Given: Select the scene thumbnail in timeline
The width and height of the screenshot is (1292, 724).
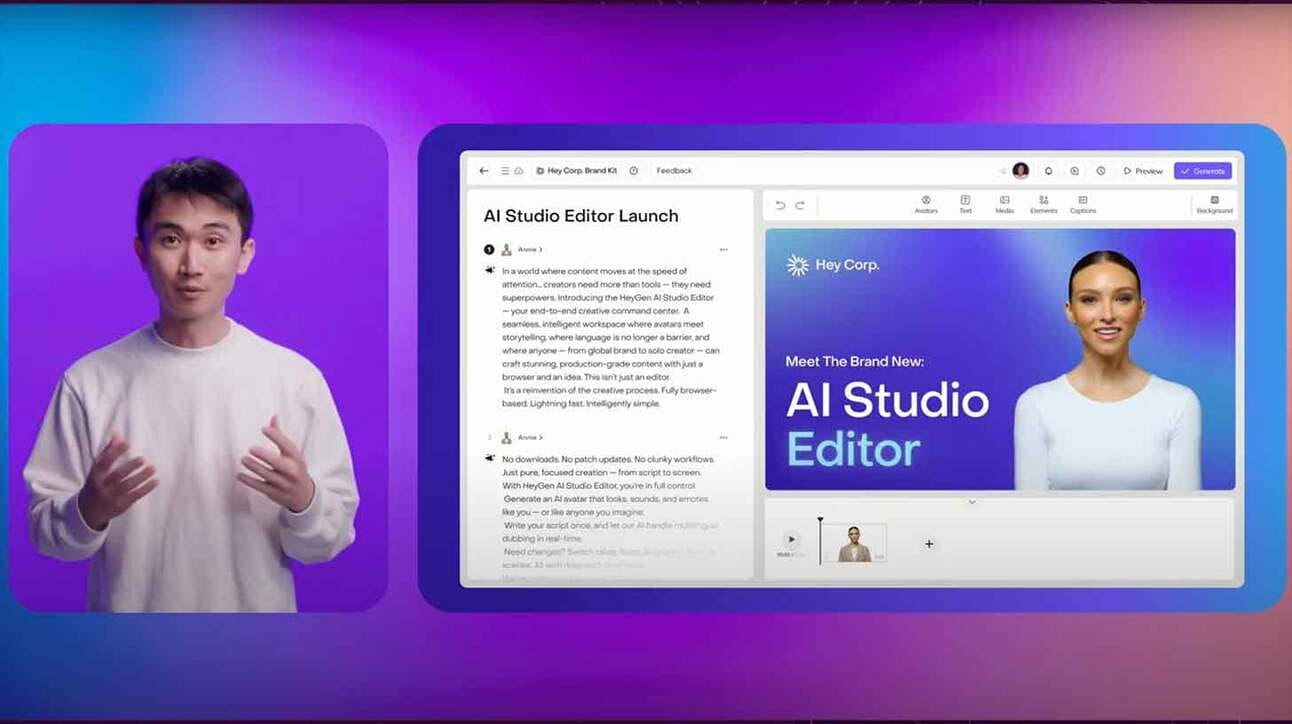Looking at the screenshot, I should [x=854, y=543].
